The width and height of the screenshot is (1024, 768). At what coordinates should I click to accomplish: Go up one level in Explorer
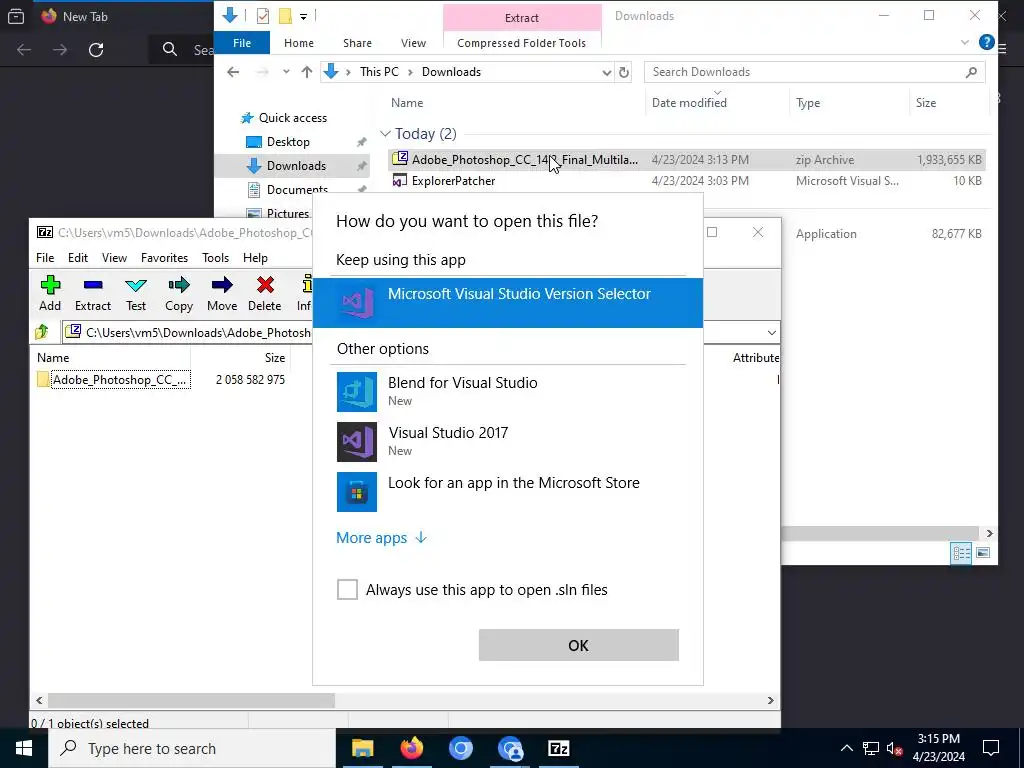(307, 72)
